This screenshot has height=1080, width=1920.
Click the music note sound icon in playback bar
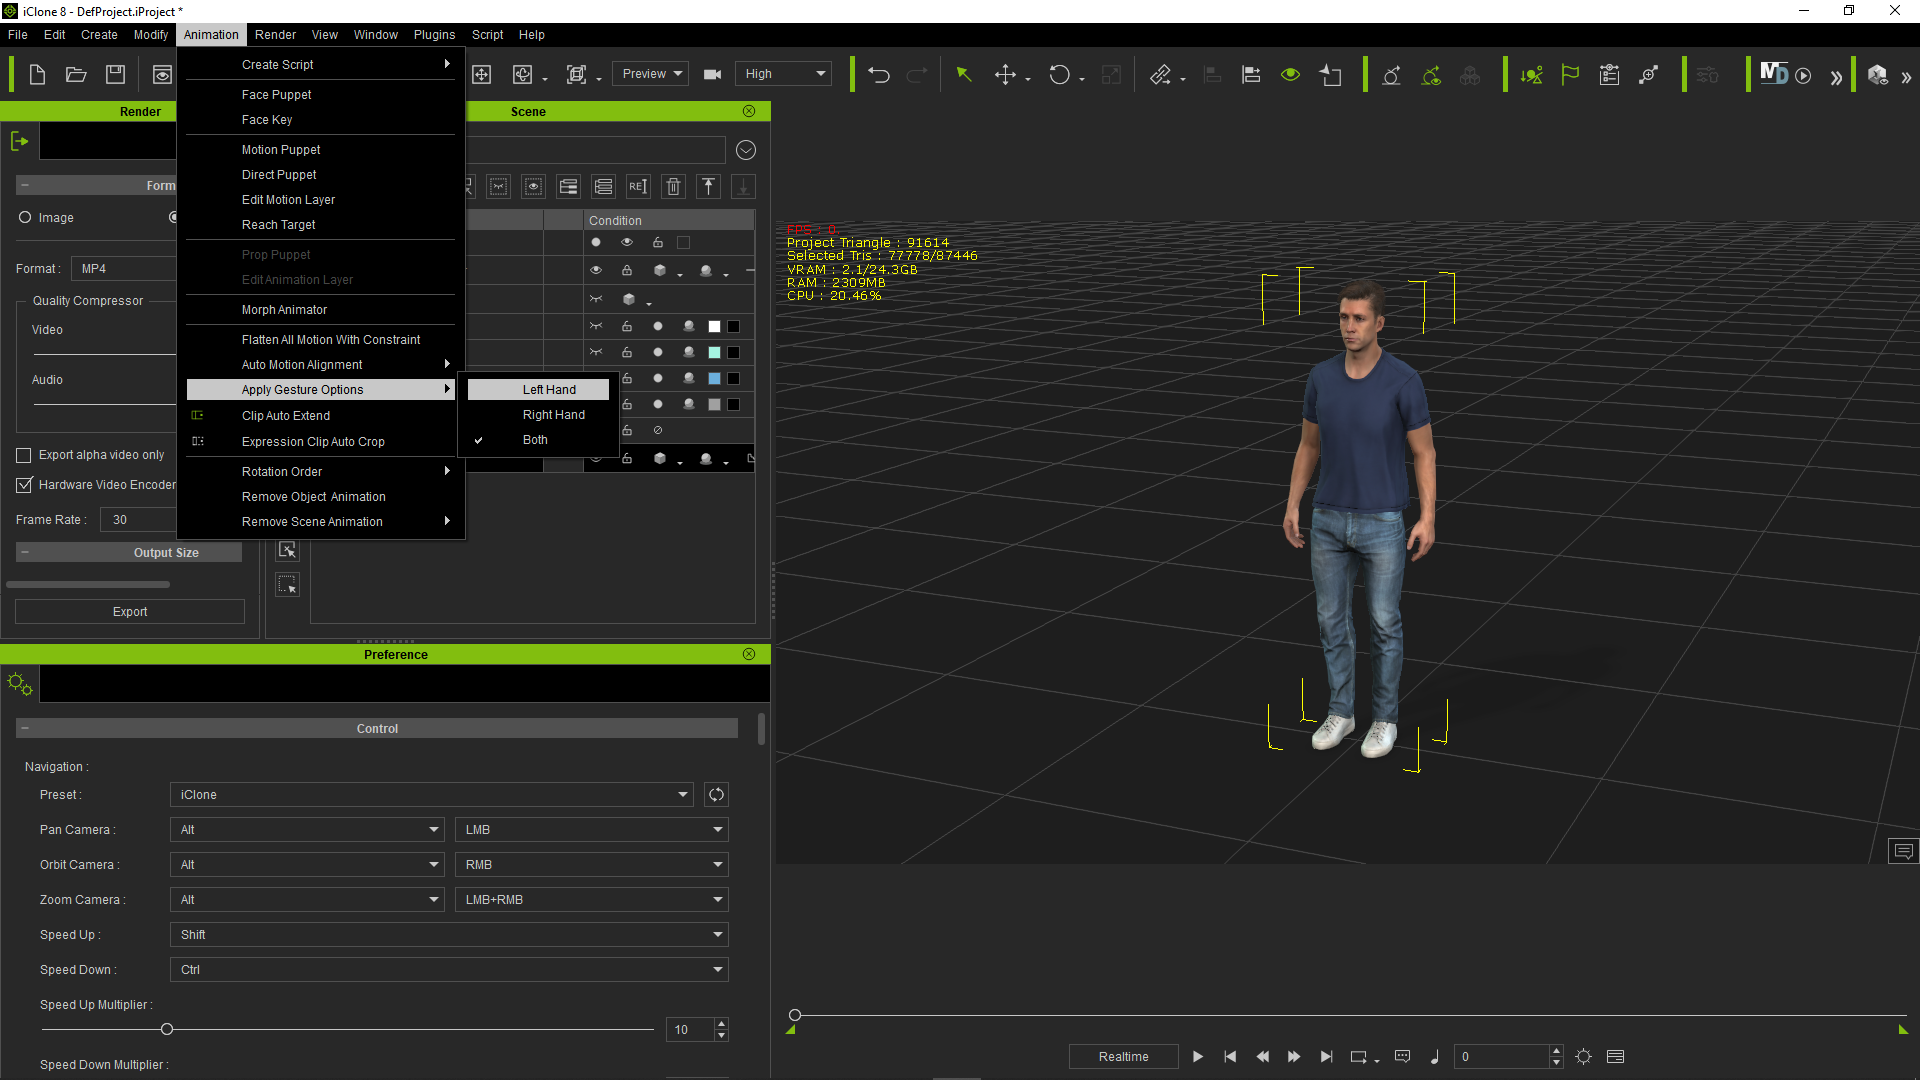1435,1057
